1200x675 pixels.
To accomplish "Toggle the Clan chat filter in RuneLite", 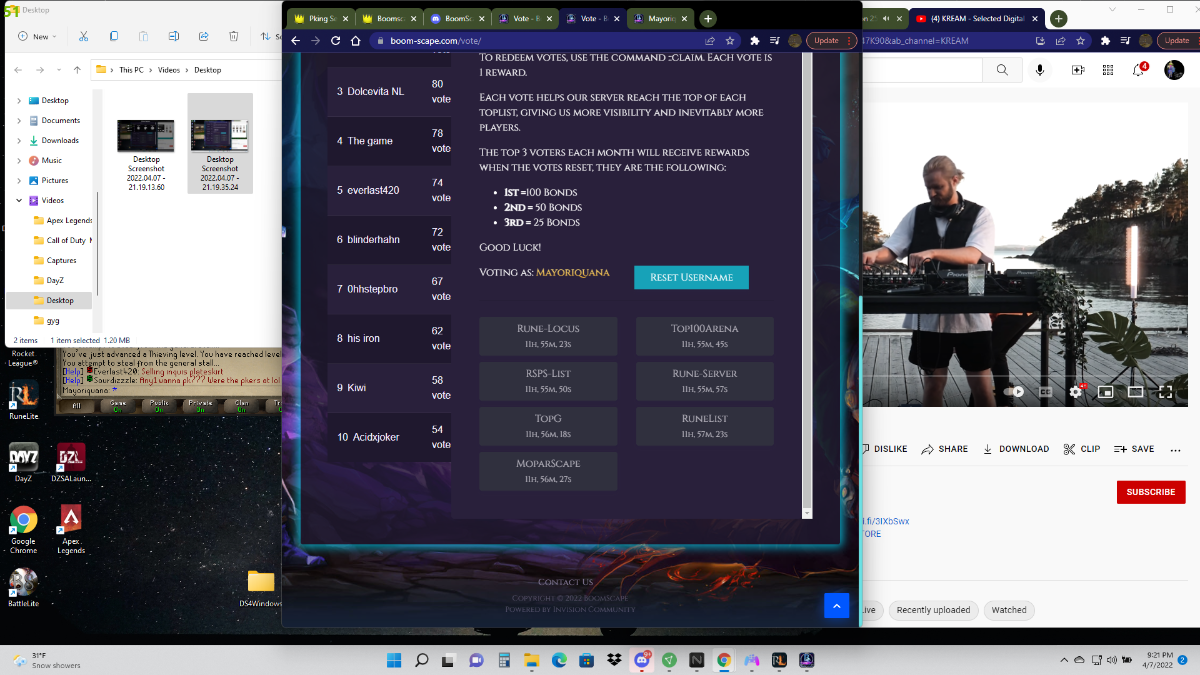I will click(x=241, y=405).
